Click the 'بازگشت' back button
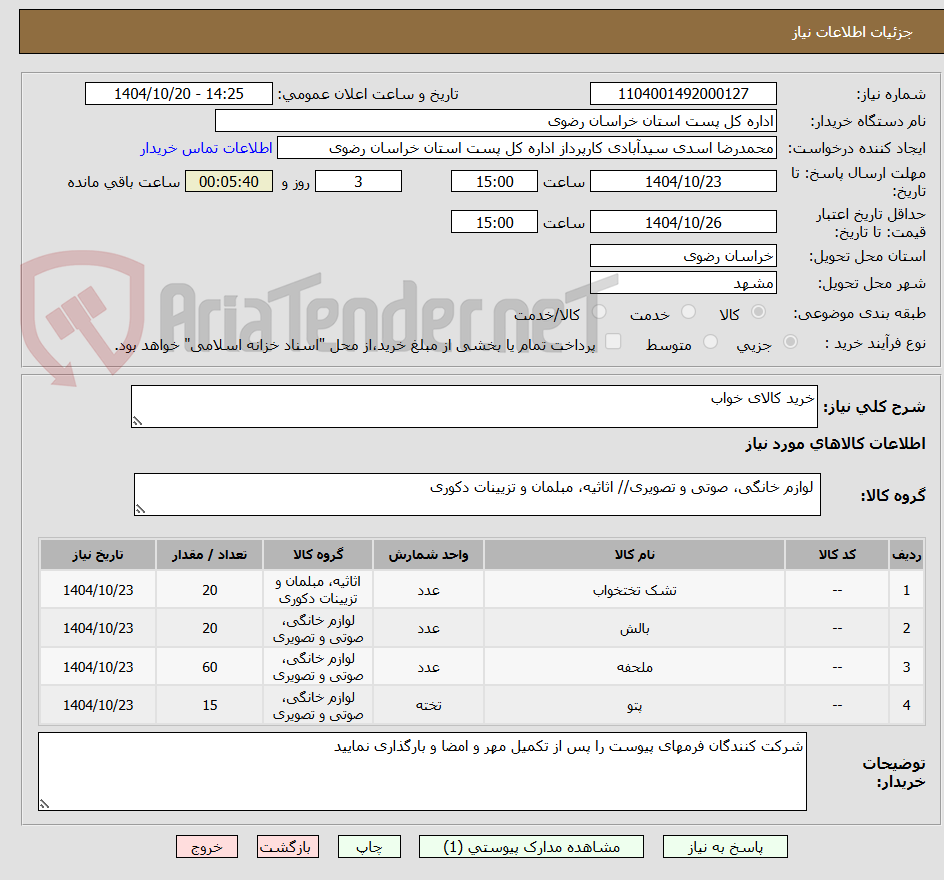 click(287, 846)
